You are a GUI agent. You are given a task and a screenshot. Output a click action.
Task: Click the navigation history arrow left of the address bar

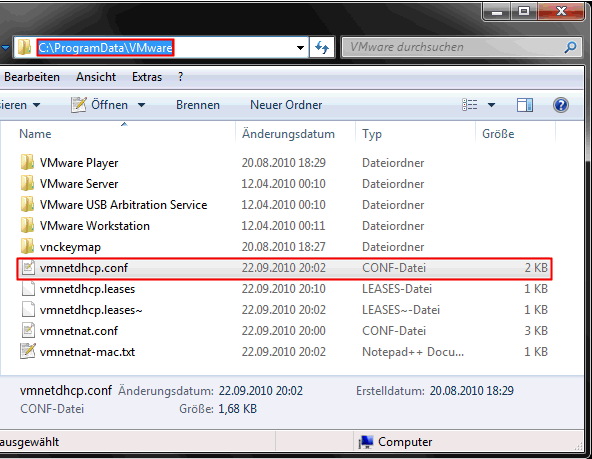pos(5,48)
